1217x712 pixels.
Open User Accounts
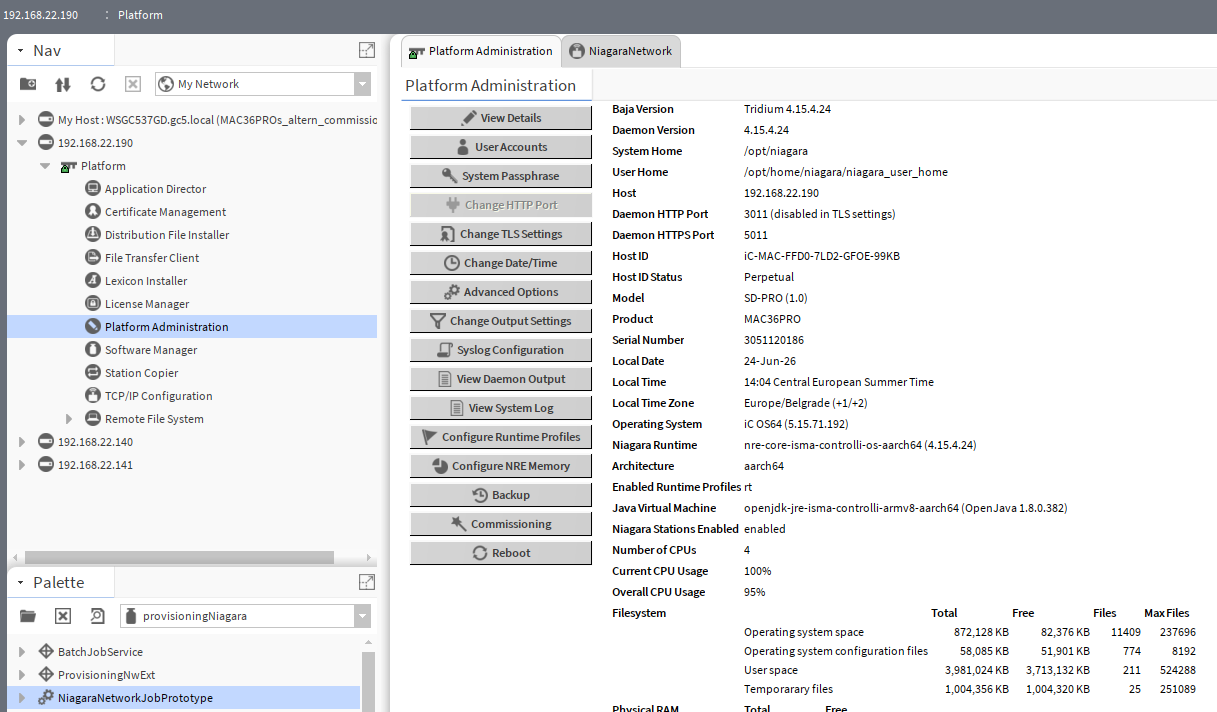click(501, 147)
